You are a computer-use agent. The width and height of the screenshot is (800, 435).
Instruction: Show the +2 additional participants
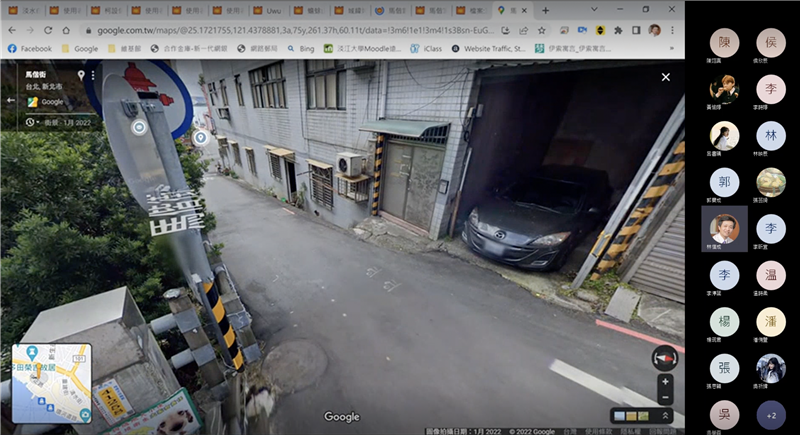pyautogui.click(x=770, y=415)
